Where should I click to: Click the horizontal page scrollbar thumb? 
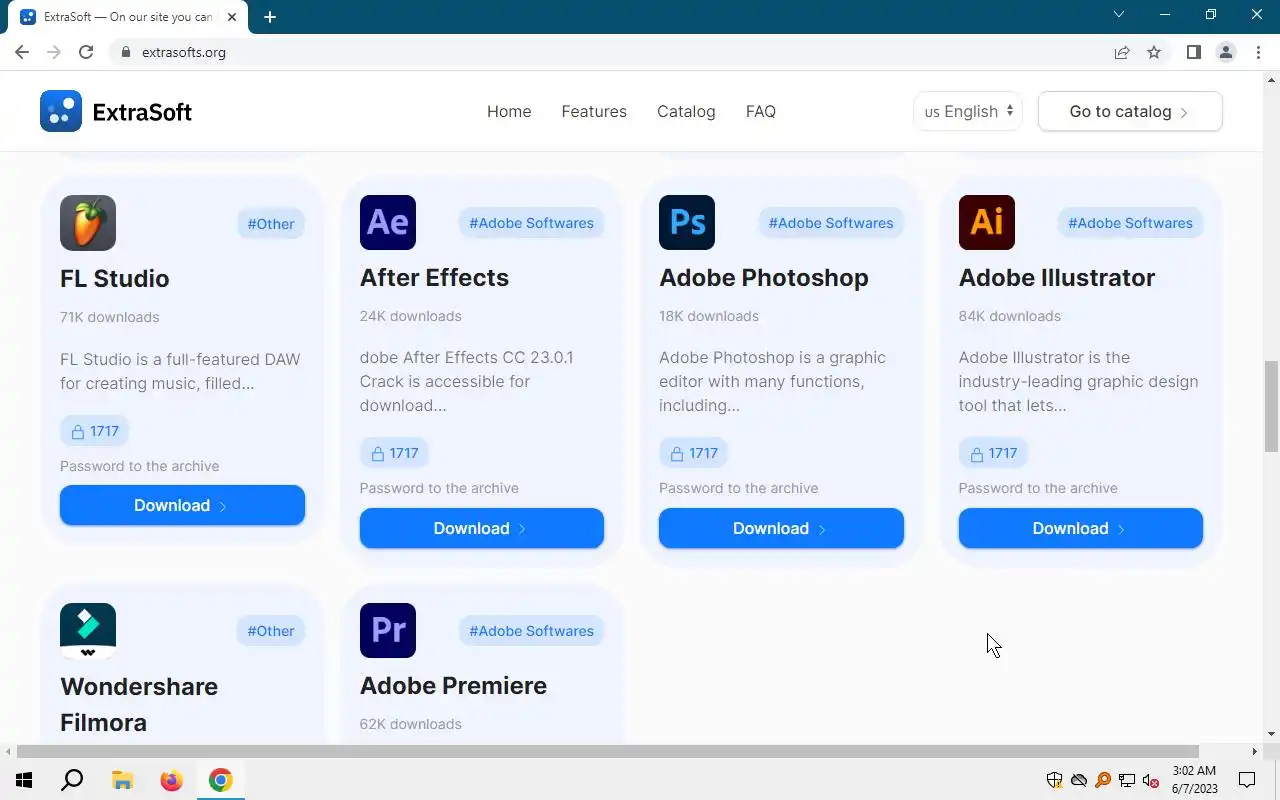click(x=607, y=751)
